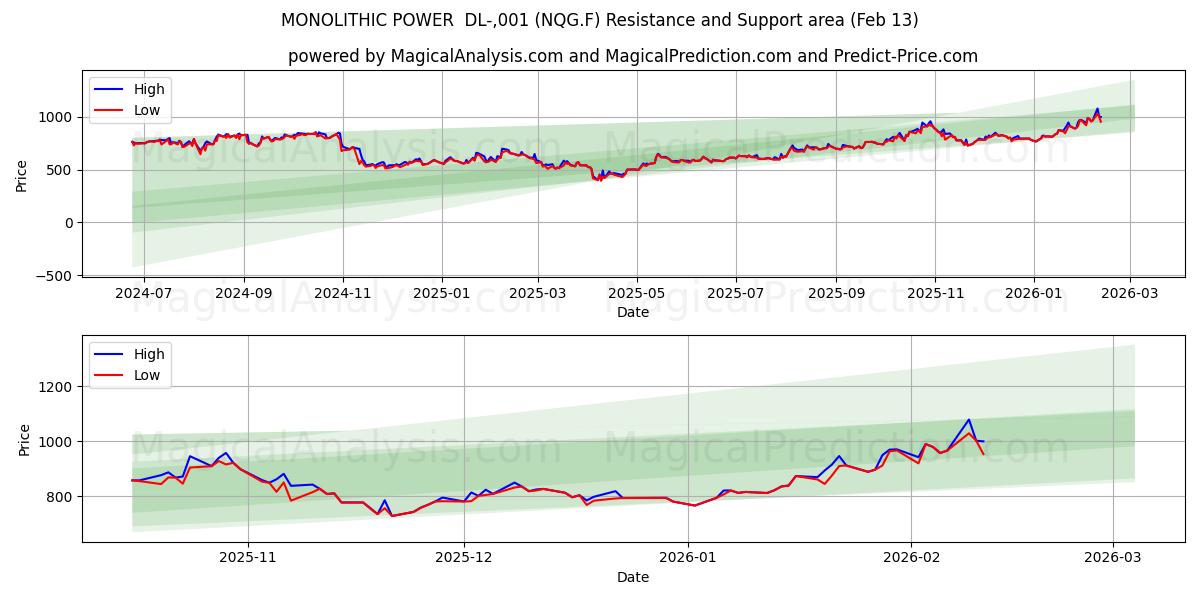Click the '2026-03' date tick on the bottom chart
The height and width of the screenshot is (600, 1200).
pyautogui.click(x=1114, y=558)
